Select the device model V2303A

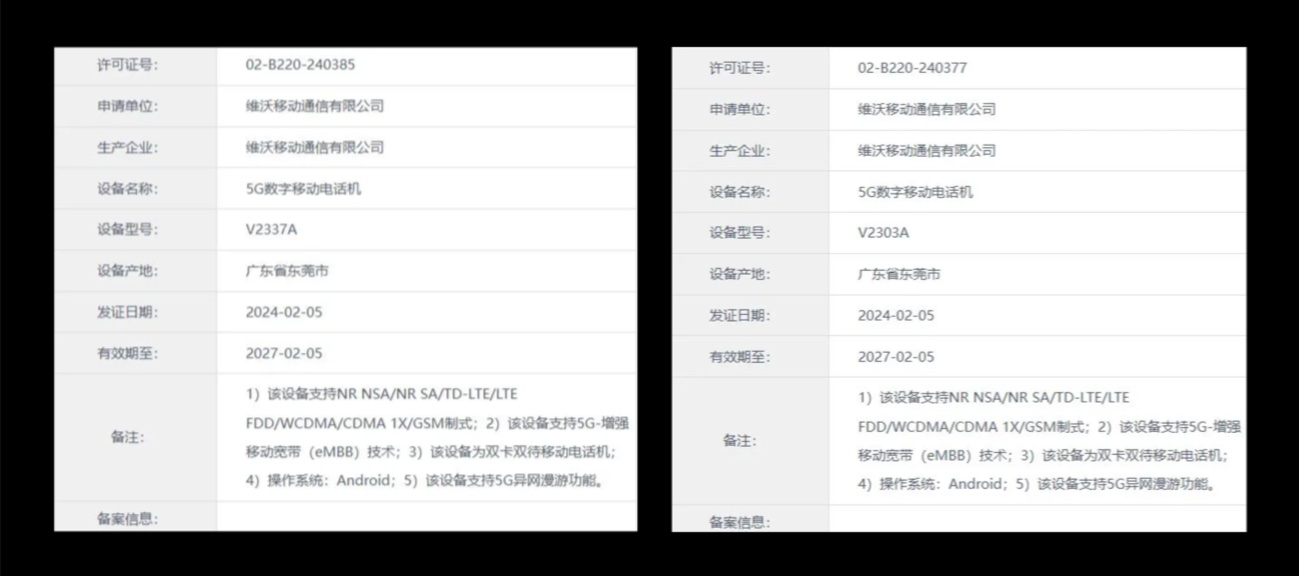(883, 232)
